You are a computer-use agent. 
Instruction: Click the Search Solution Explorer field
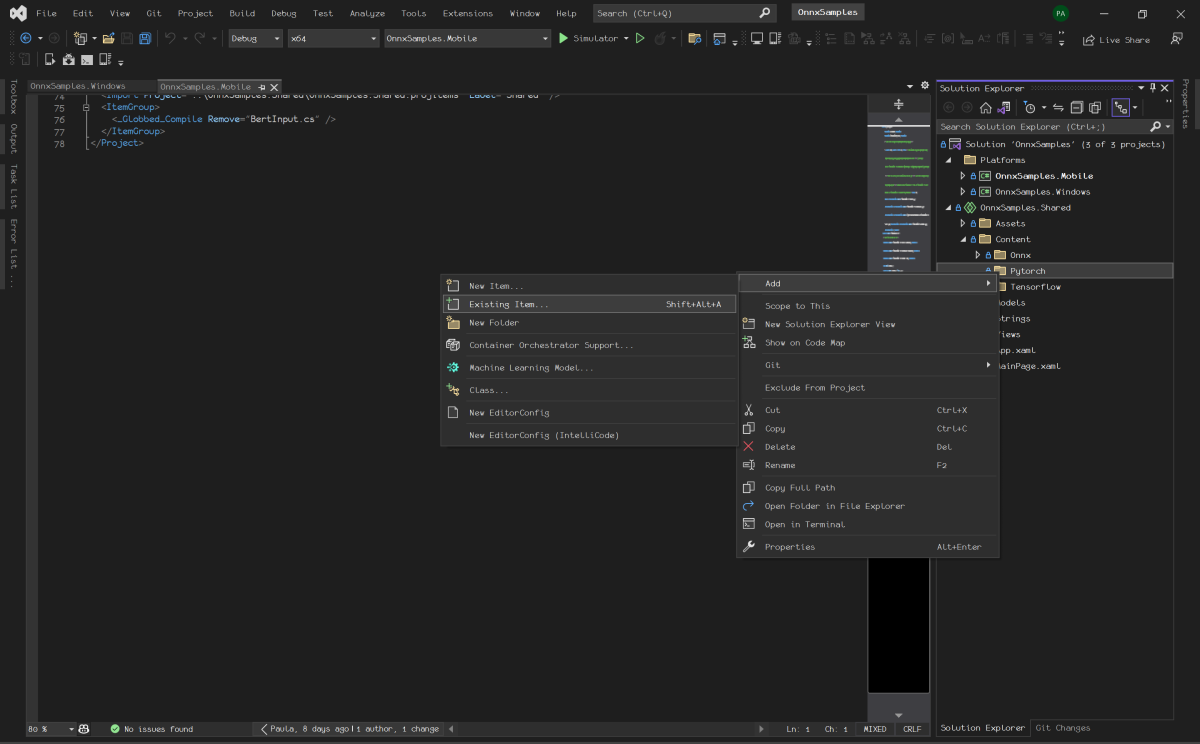coord(1040,127)
